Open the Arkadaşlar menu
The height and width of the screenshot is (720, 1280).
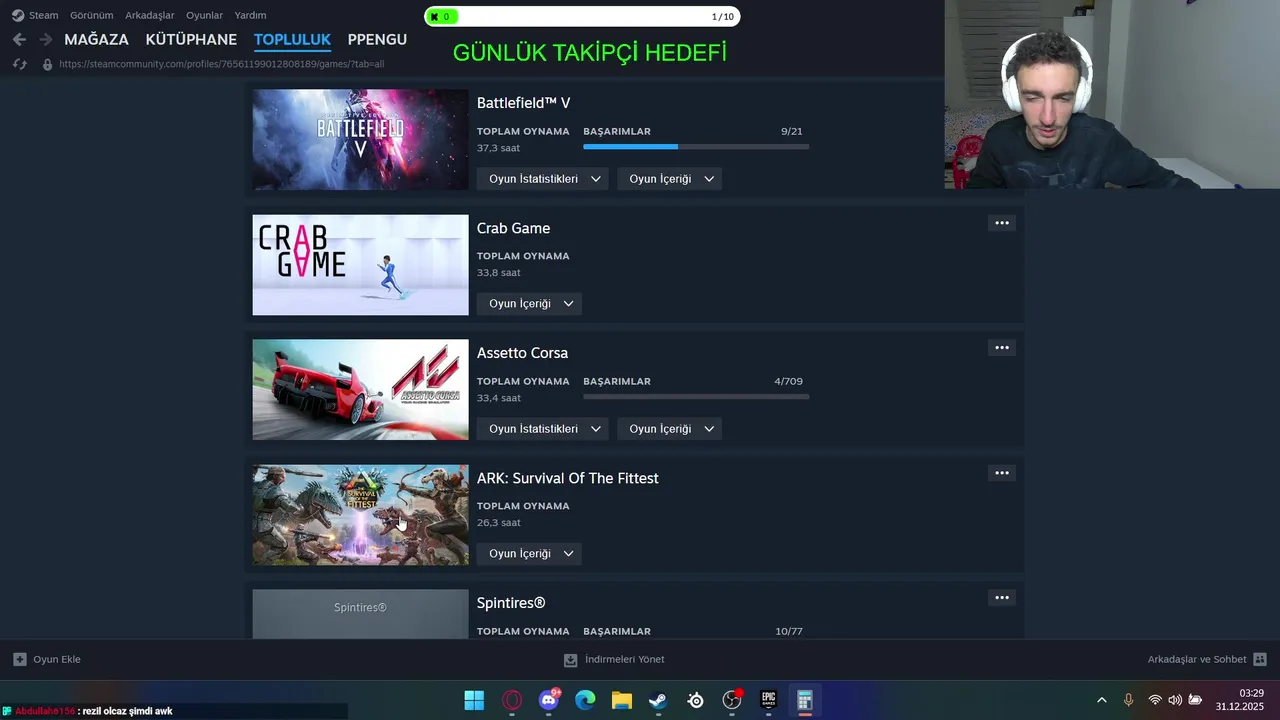pos(149,15)
